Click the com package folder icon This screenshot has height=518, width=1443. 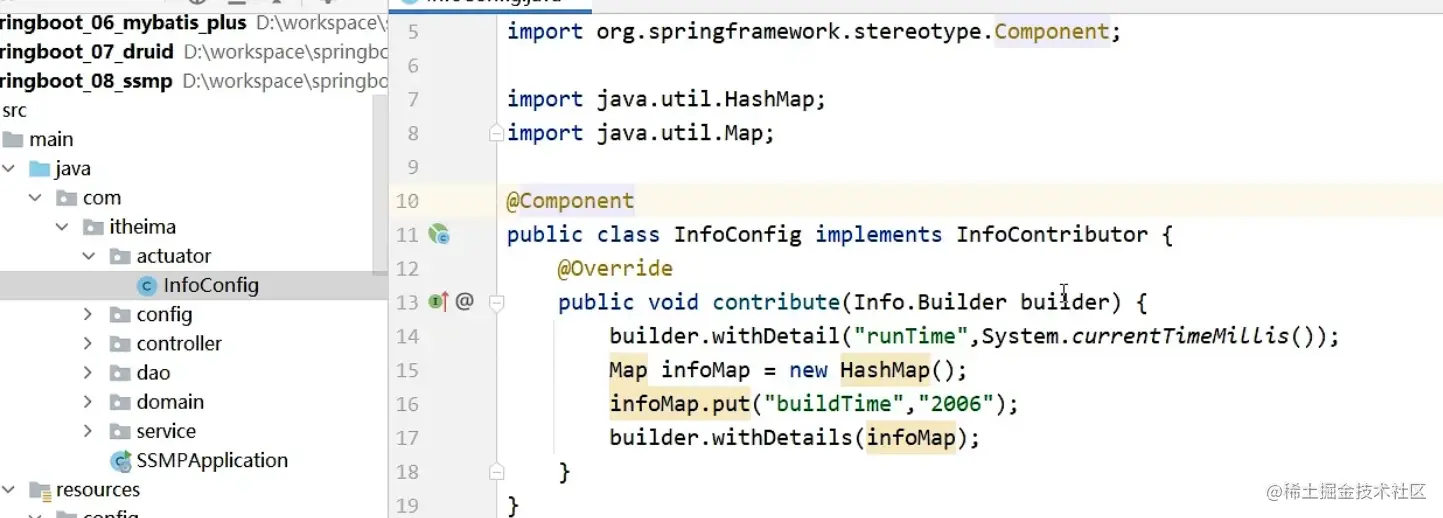tap(66, 198)
